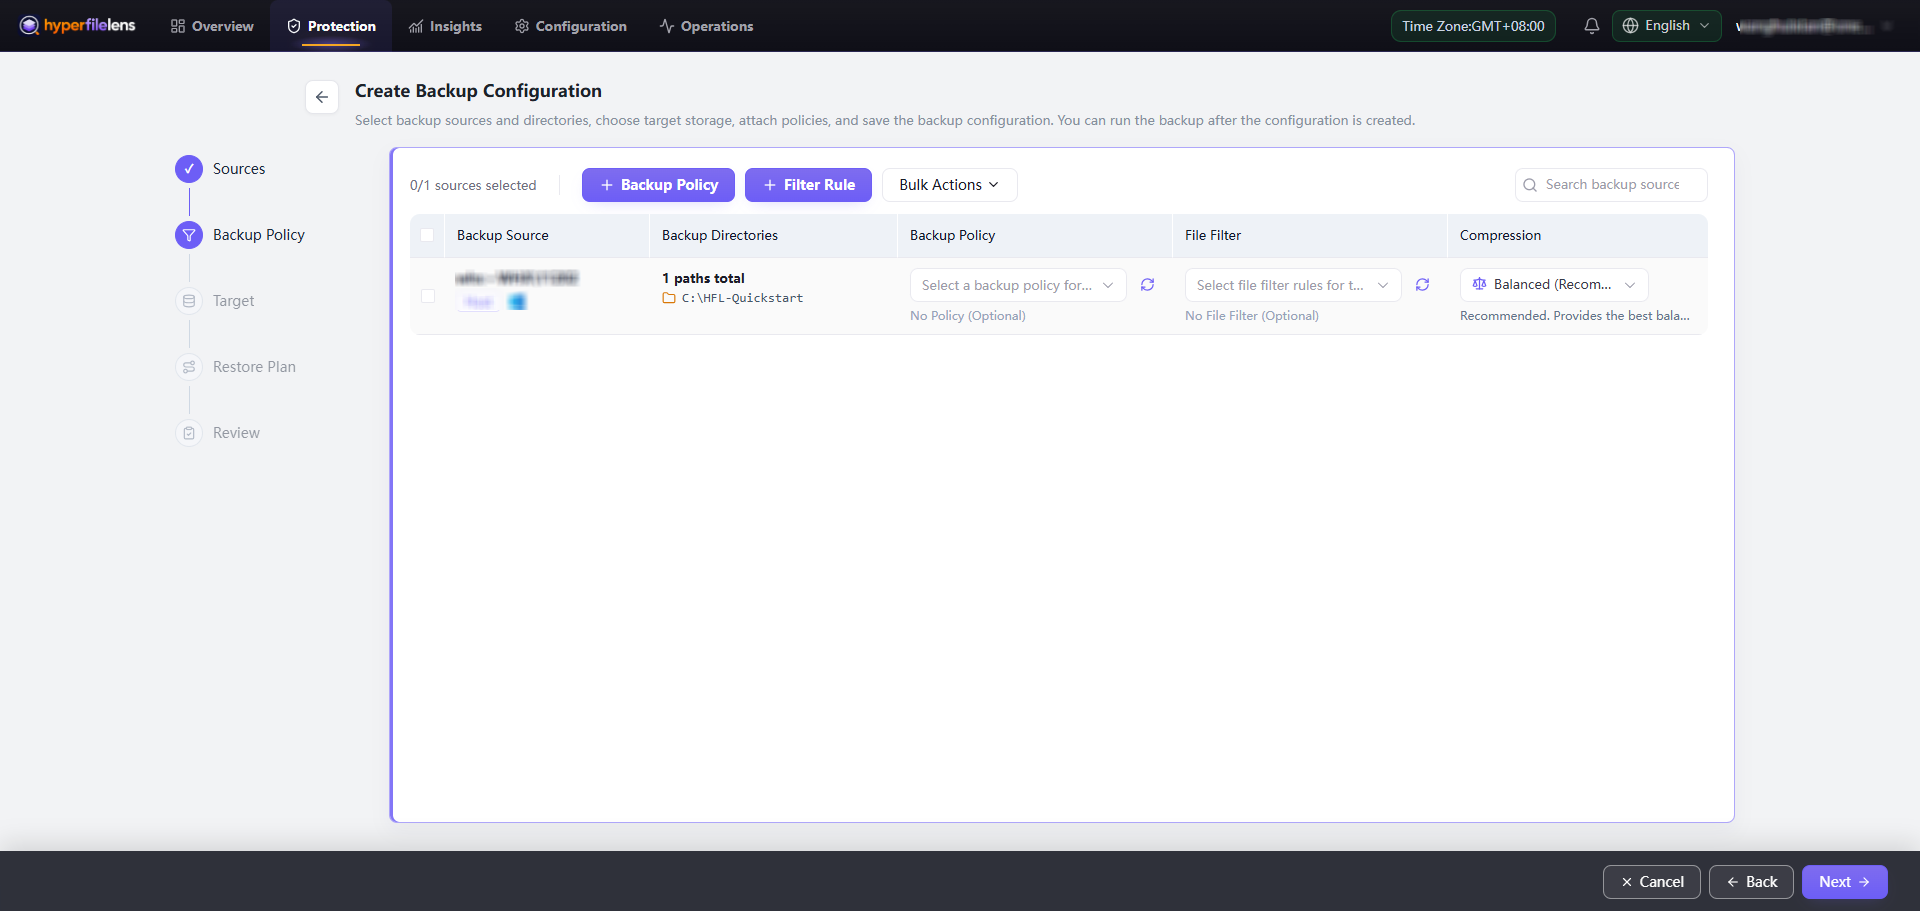Select the Protection tab

[331, 26]
